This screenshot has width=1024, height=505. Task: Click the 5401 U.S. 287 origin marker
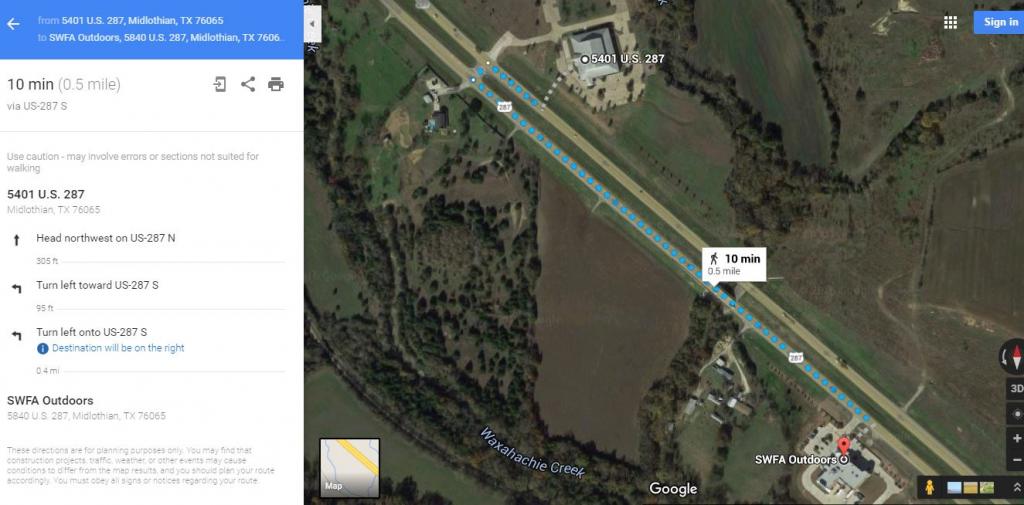(584, 59)
